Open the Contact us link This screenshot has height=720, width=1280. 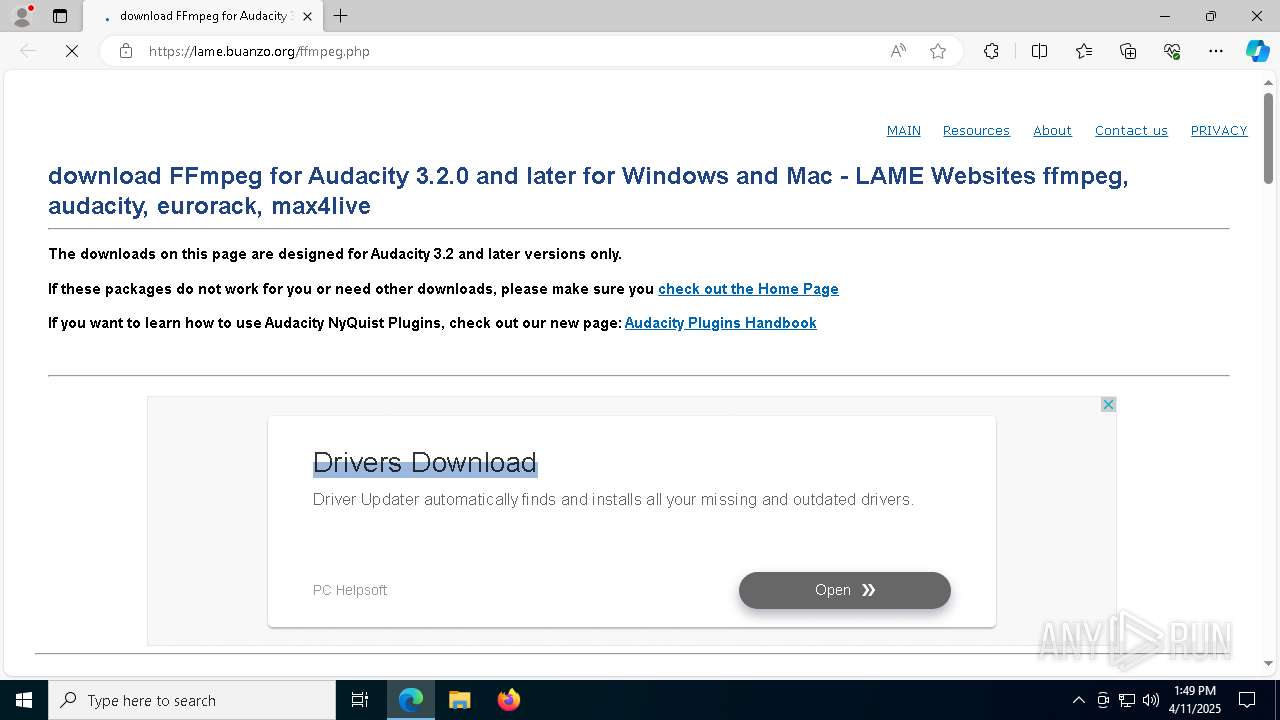coord(1131,131)
